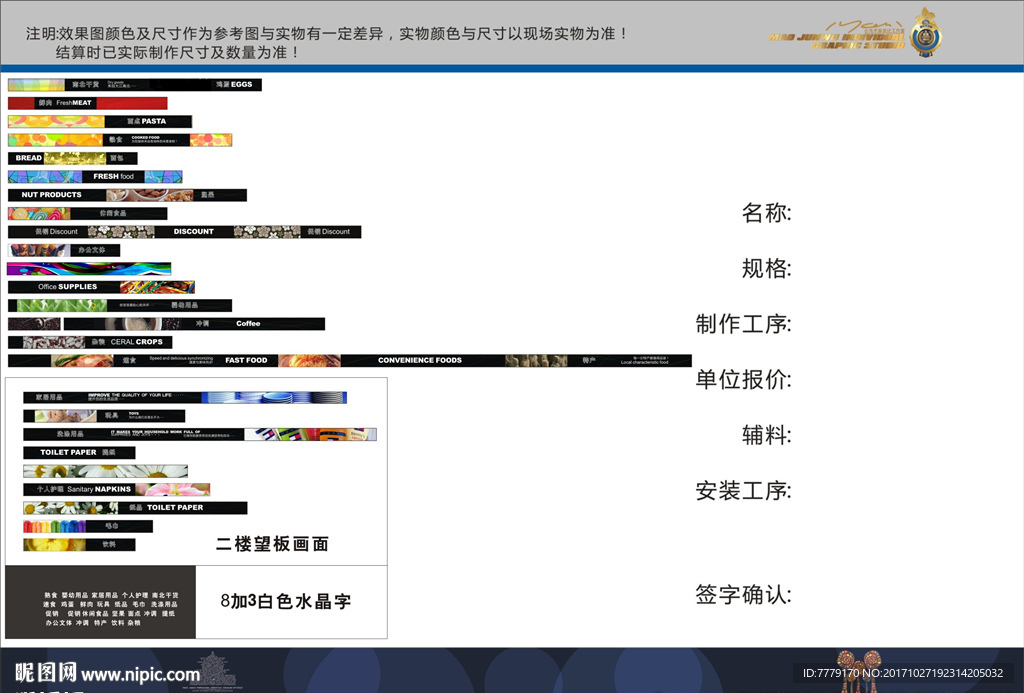Select the blue FRESH food banner
1024x693 pixels.
[95, 176]
